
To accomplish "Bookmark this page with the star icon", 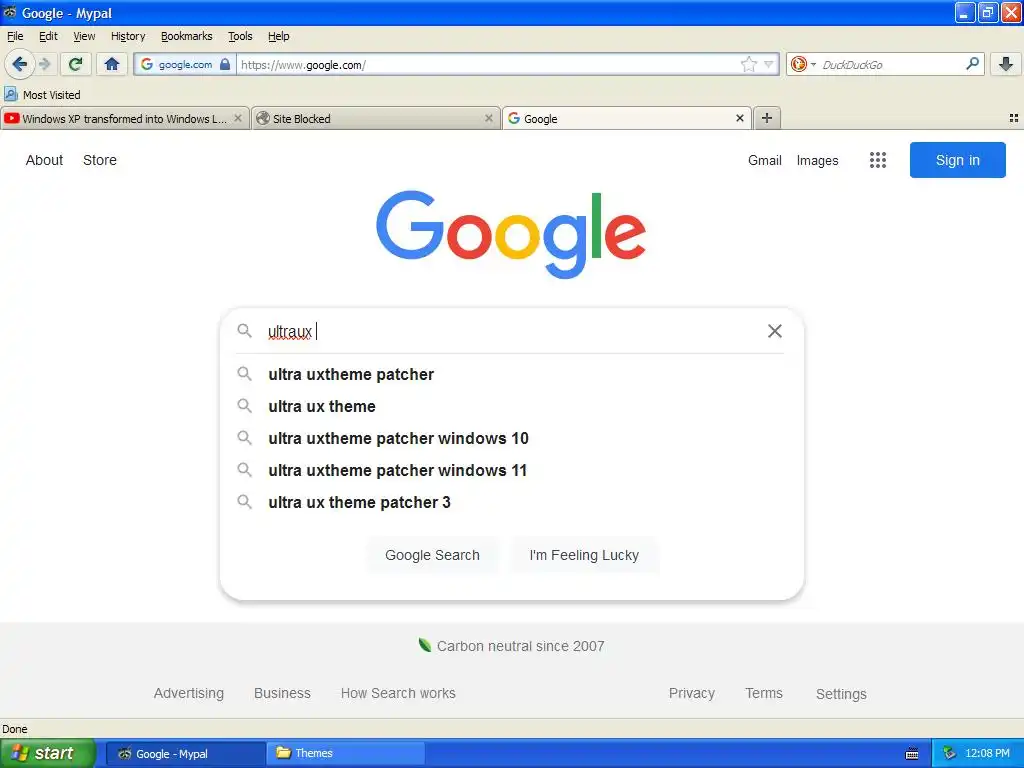I will coord(748,64).
